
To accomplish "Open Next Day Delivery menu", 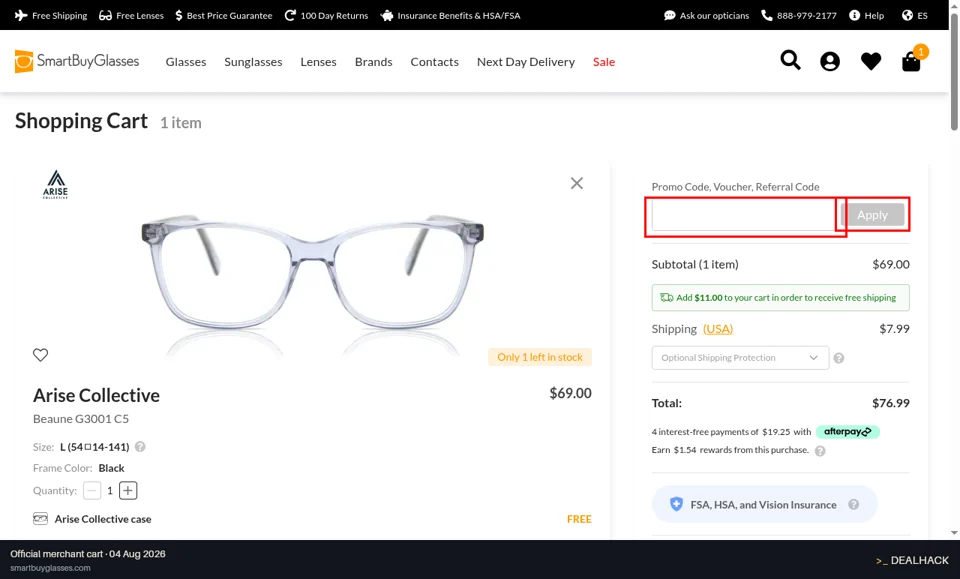I will pos(526,62).
